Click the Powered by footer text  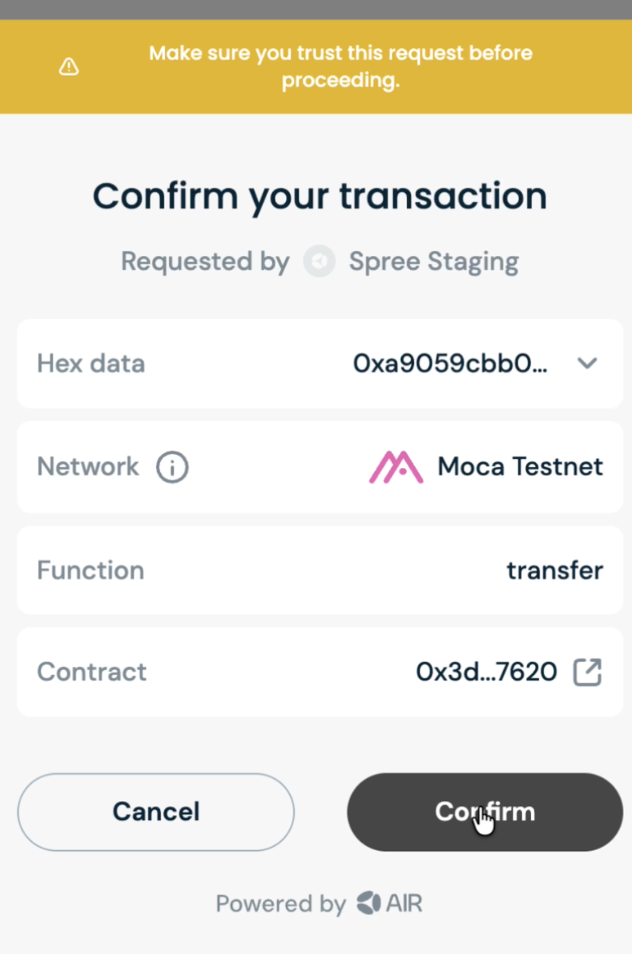click(x=280, y=904)
